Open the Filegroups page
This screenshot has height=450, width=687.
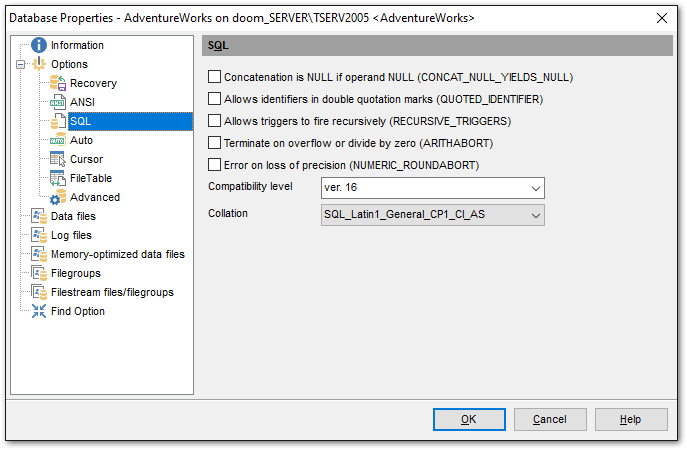(76, 273)
